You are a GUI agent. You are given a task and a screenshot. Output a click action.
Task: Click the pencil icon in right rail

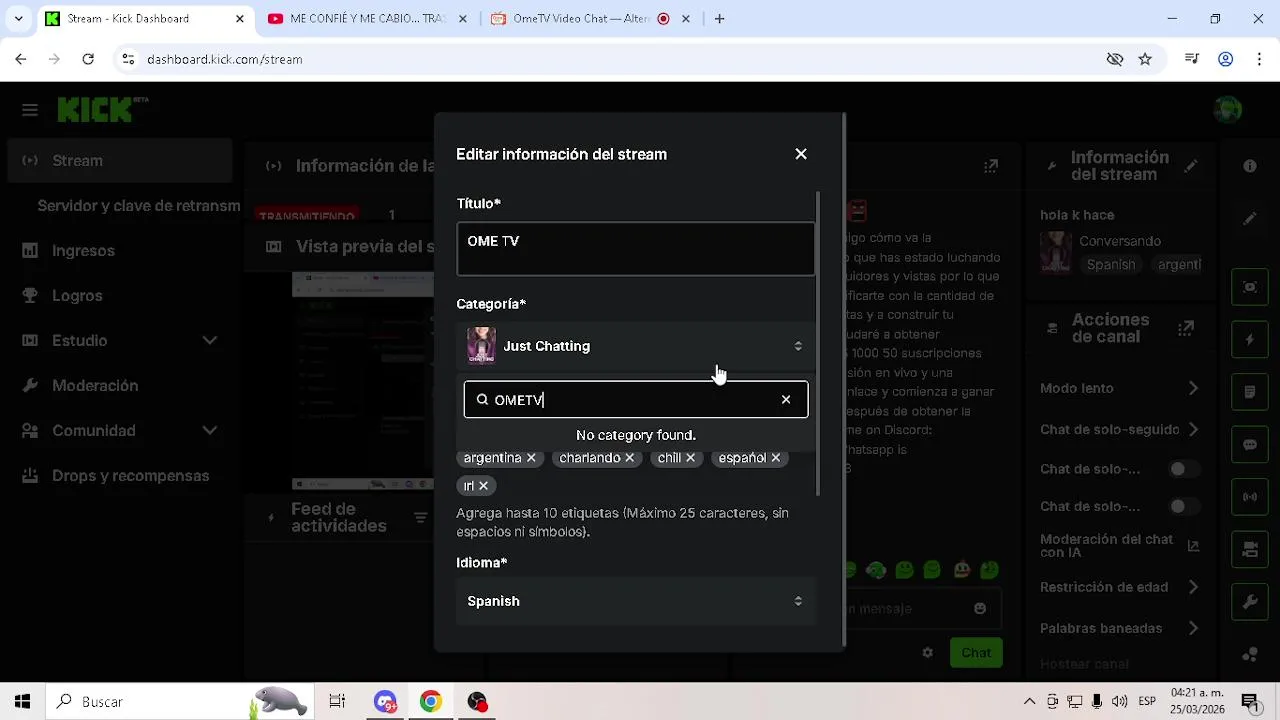1250,218
